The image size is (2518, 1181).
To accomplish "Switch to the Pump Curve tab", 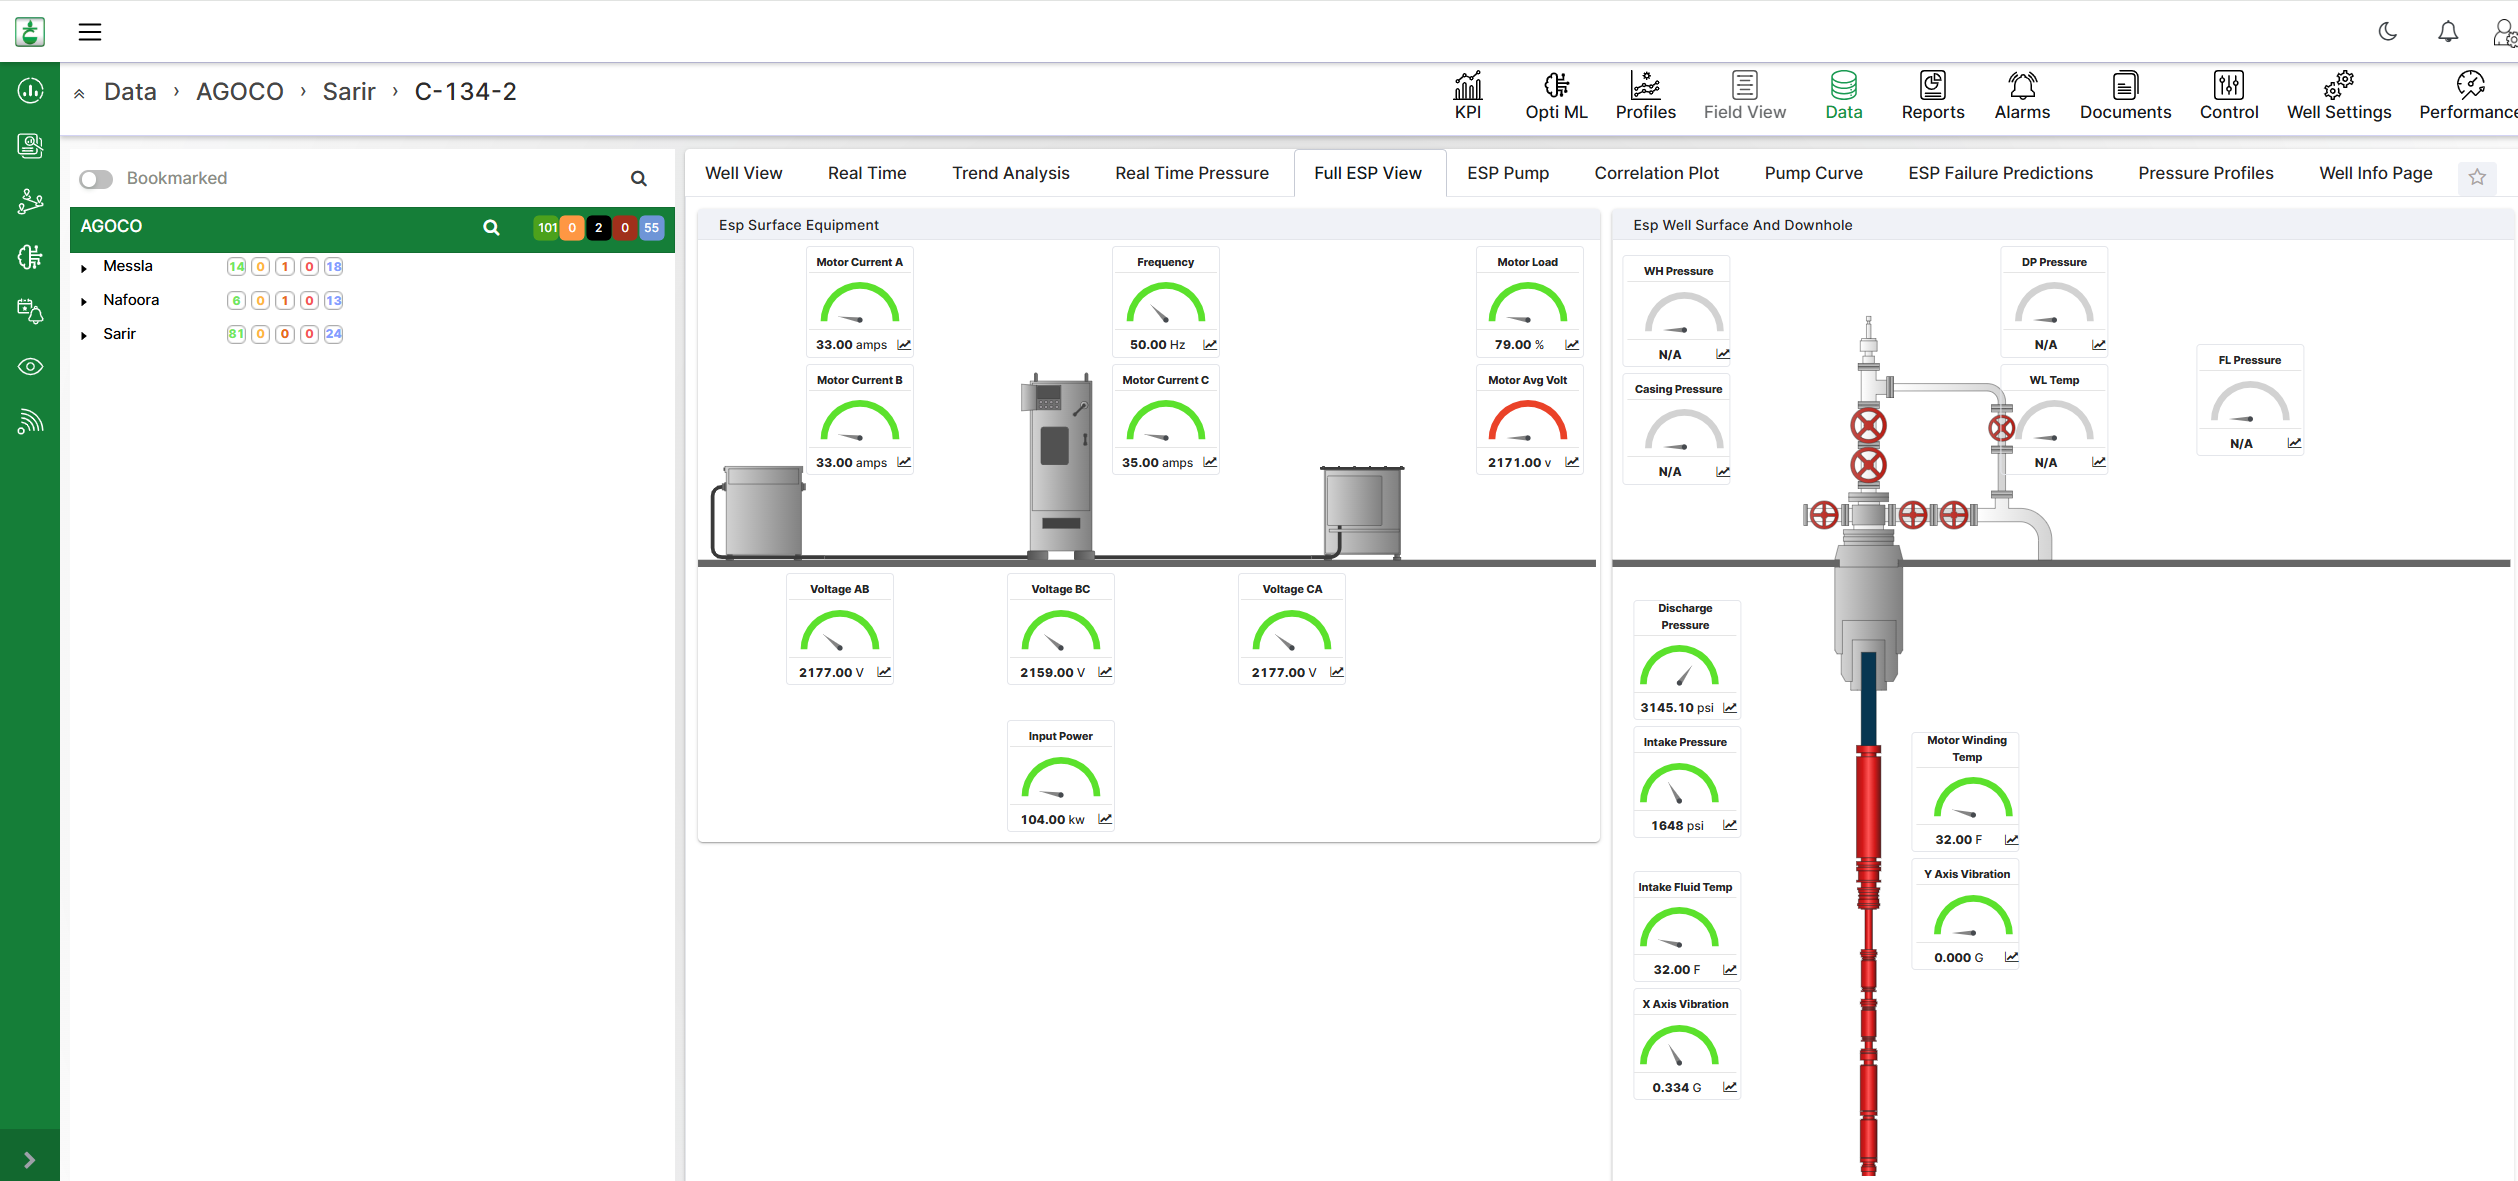I will tap(1812, 173).
